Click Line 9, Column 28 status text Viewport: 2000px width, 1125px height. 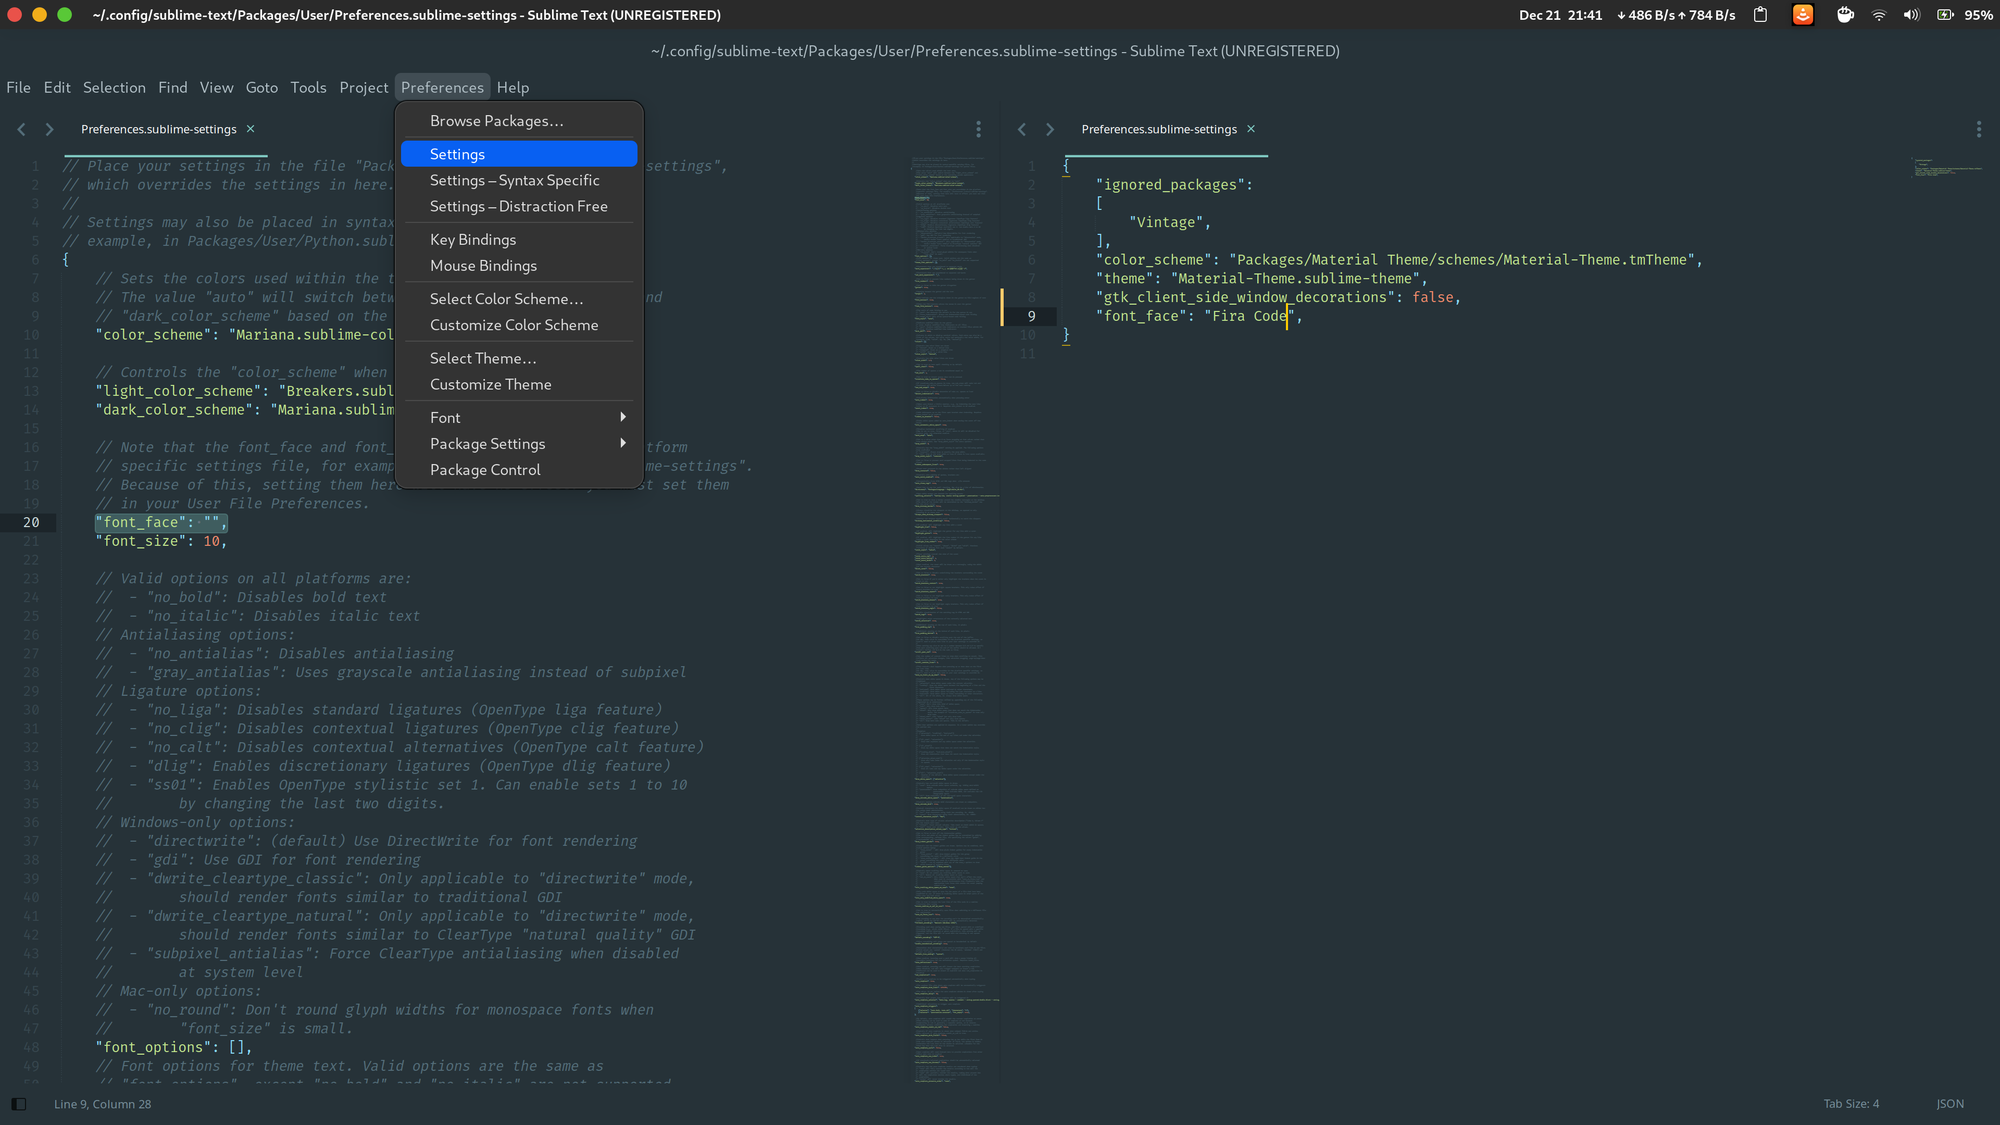point(102,1104)
